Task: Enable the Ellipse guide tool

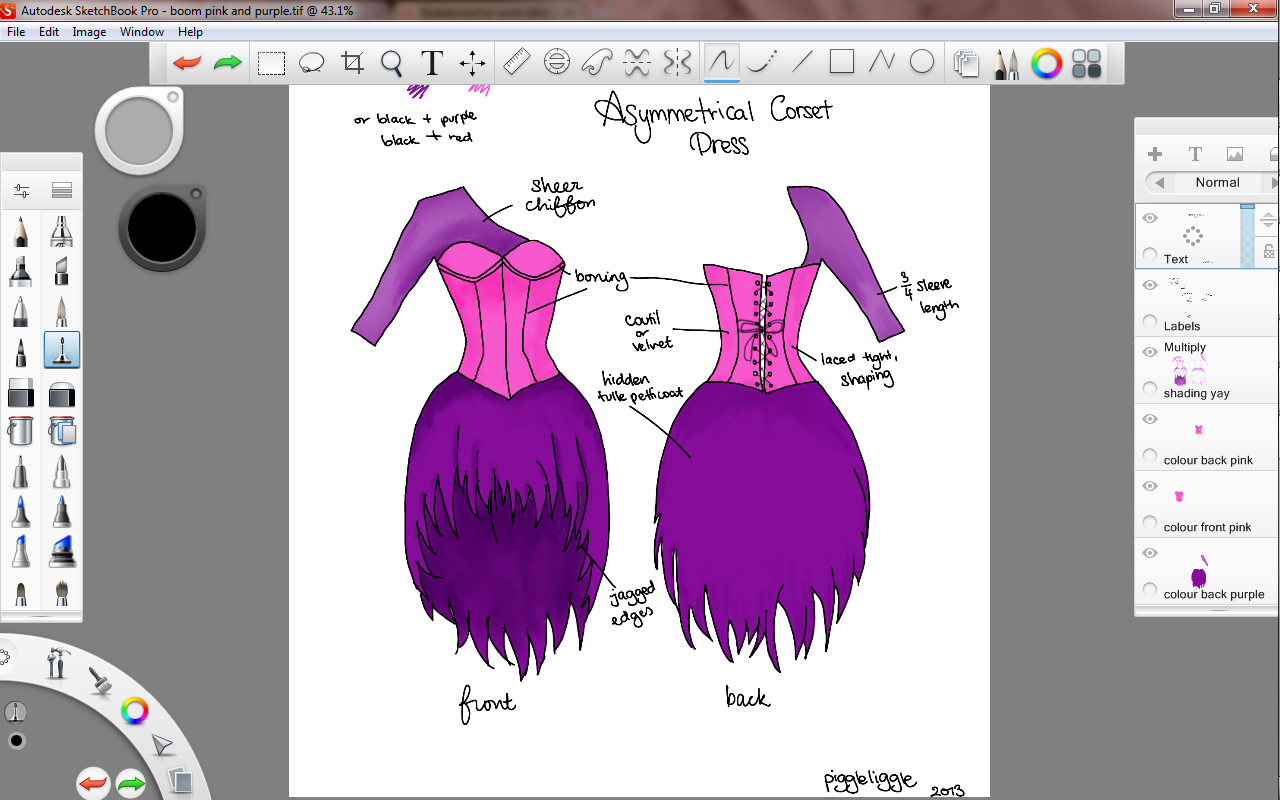Action: pyautogui.click(x=557, y=63)
